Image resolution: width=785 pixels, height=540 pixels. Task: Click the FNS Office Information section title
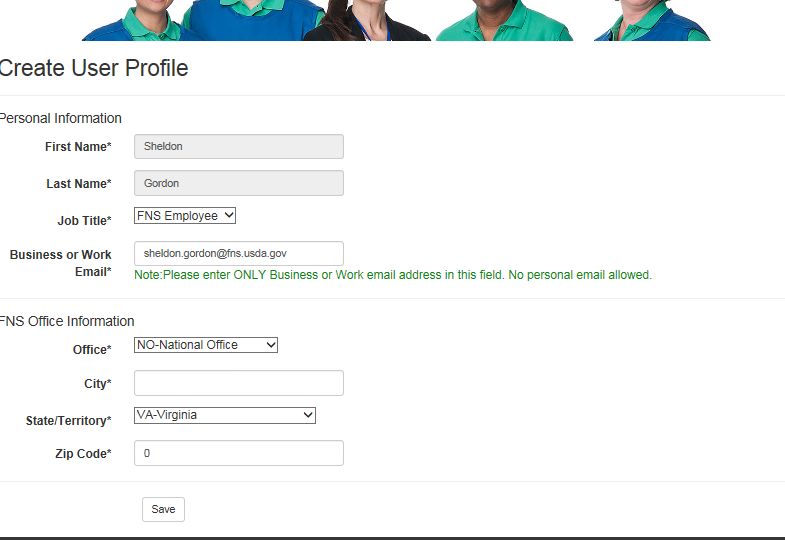click(67, 321)
